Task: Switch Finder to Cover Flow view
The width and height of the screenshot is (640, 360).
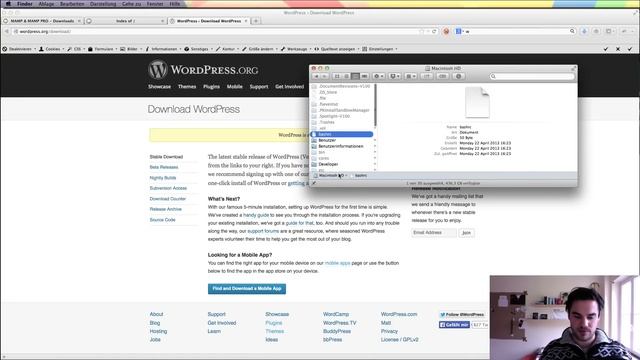Action: point(364,76)
